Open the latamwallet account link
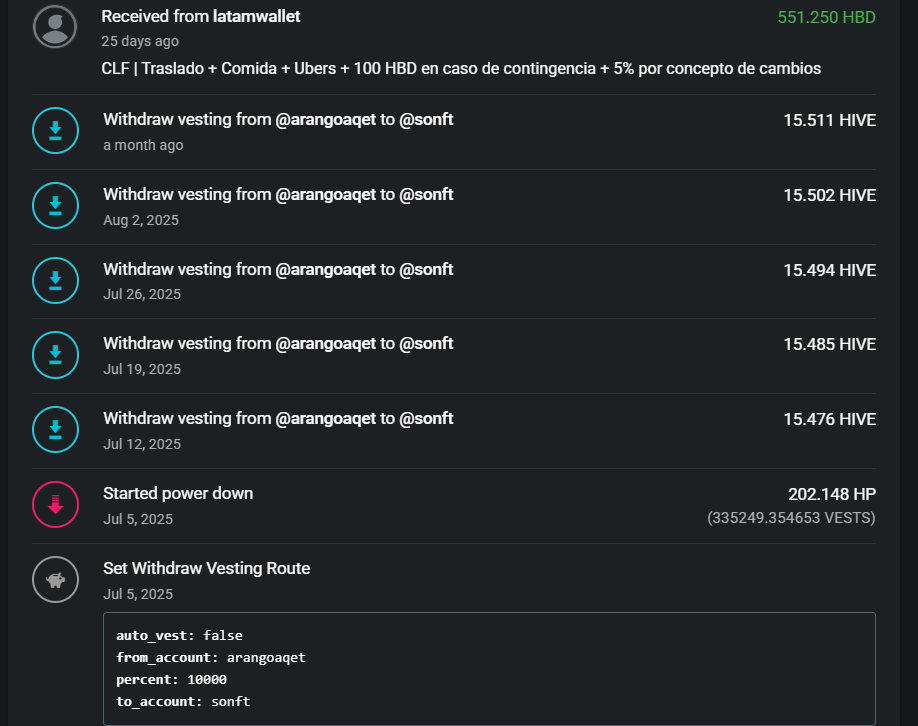This screenshot has height=726, width=918. coord(256,16)
